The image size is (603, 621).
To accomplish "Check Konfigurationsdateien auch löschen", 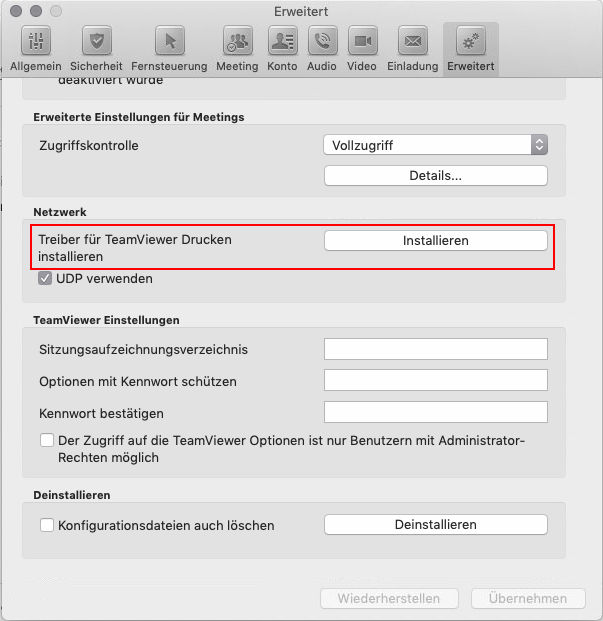I will pos(47,525).
